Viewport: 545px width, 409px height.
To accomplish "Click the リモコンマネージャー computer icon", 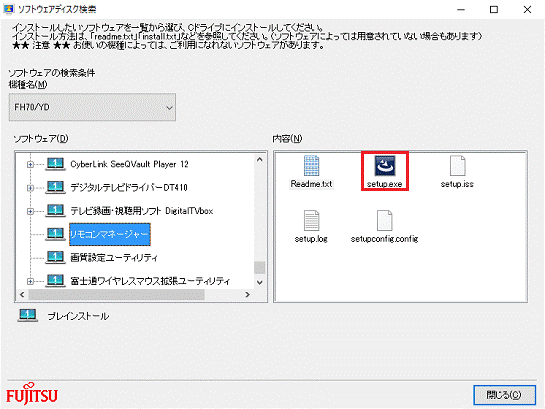I will [x=55, y=234].
